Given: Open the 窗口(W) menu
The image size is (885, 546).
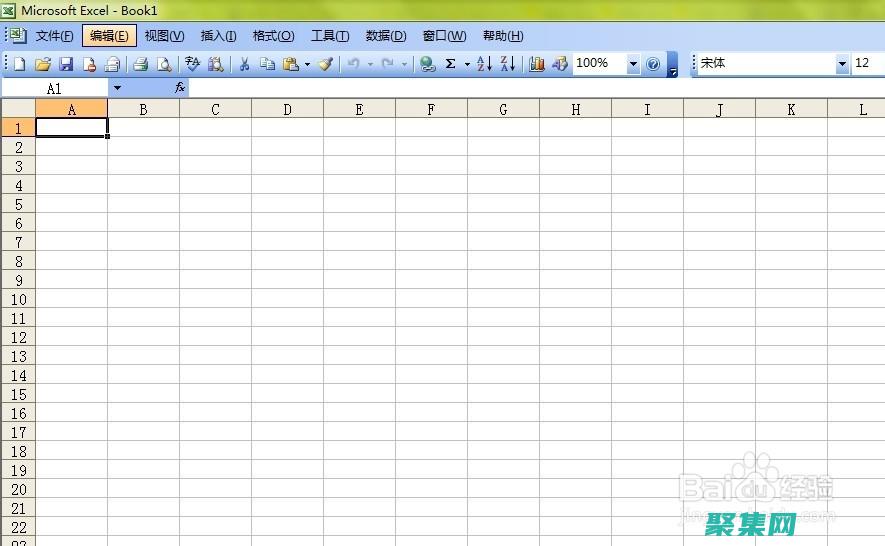Looking at the screenshot, I should click(444, 36).
